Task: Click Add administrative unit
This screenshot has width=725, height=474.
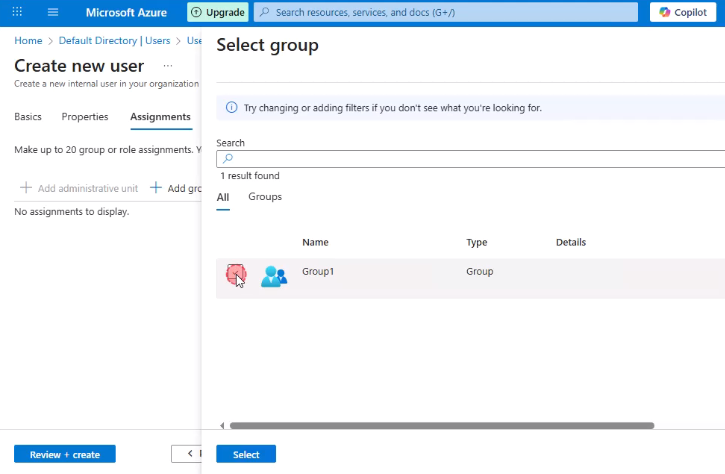Action: click(79, 188)
